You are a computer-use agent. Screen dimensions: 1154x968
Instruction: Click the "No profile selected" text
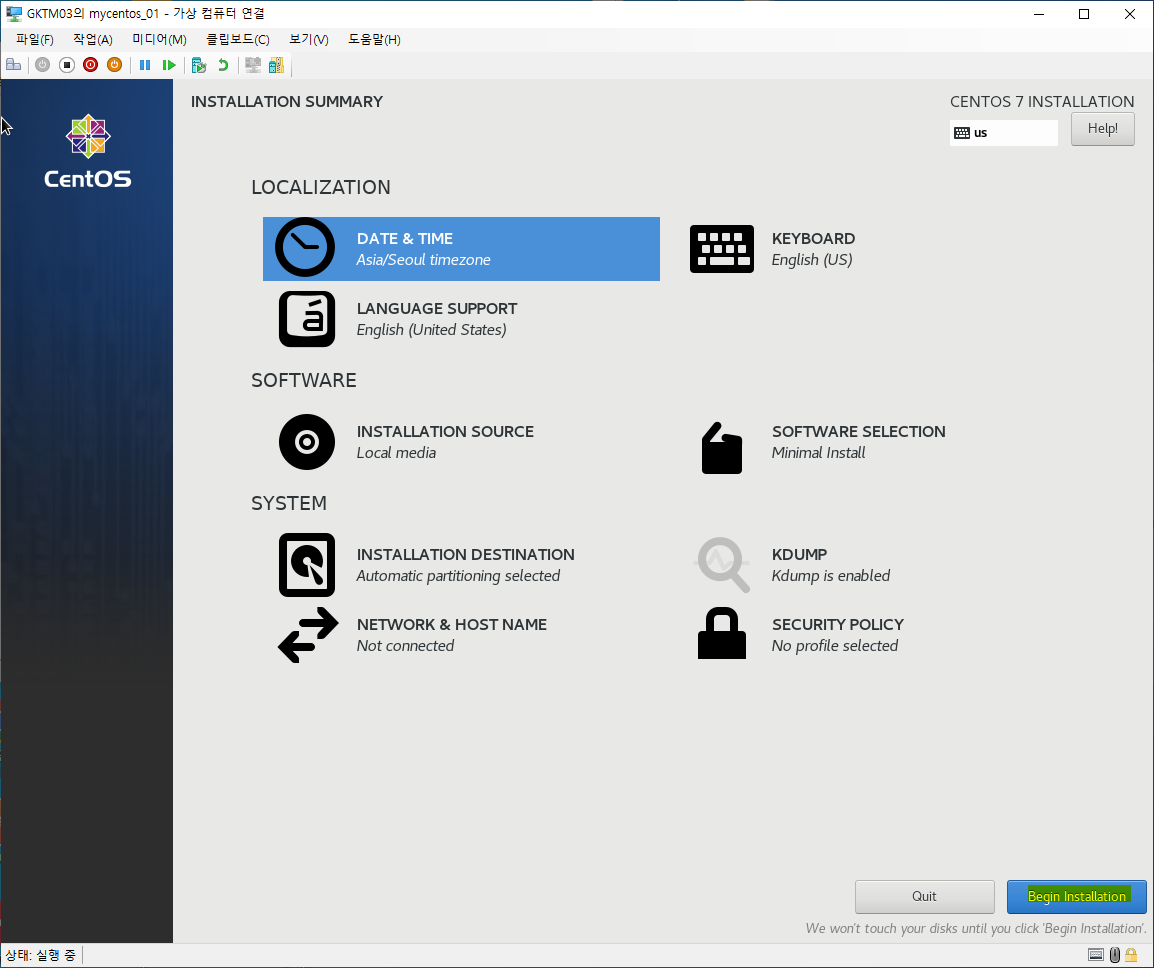tap(835, 646)
